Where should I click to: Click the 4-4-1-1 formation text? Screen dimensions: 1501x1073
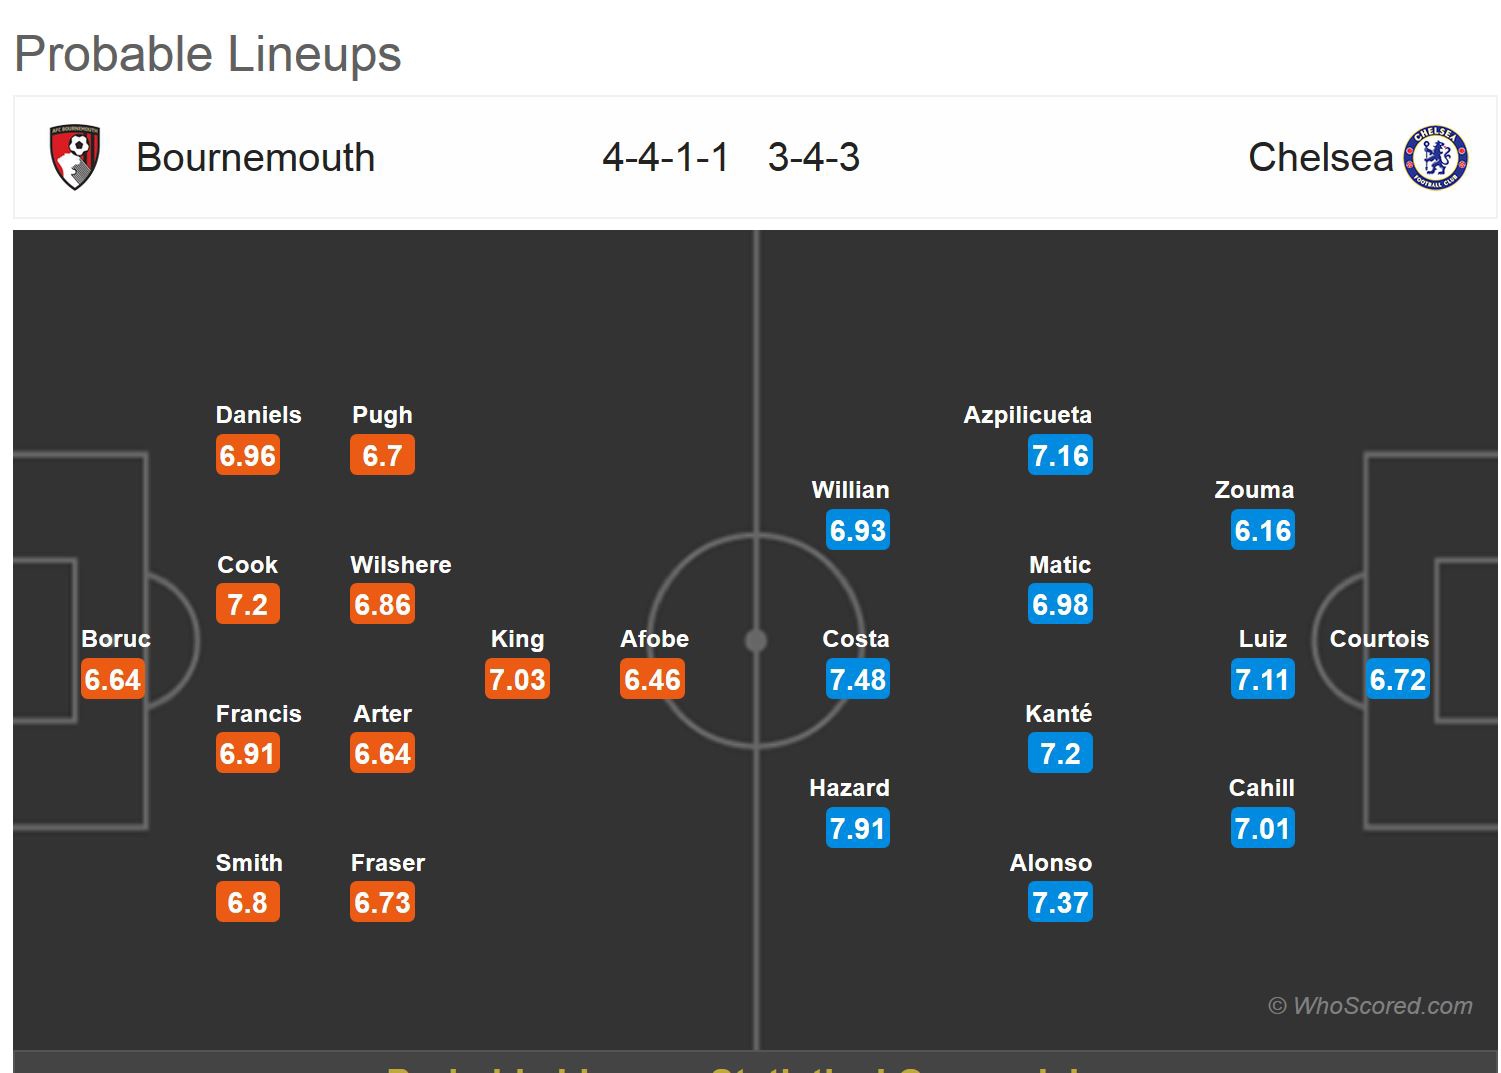(x=665, y=158)
